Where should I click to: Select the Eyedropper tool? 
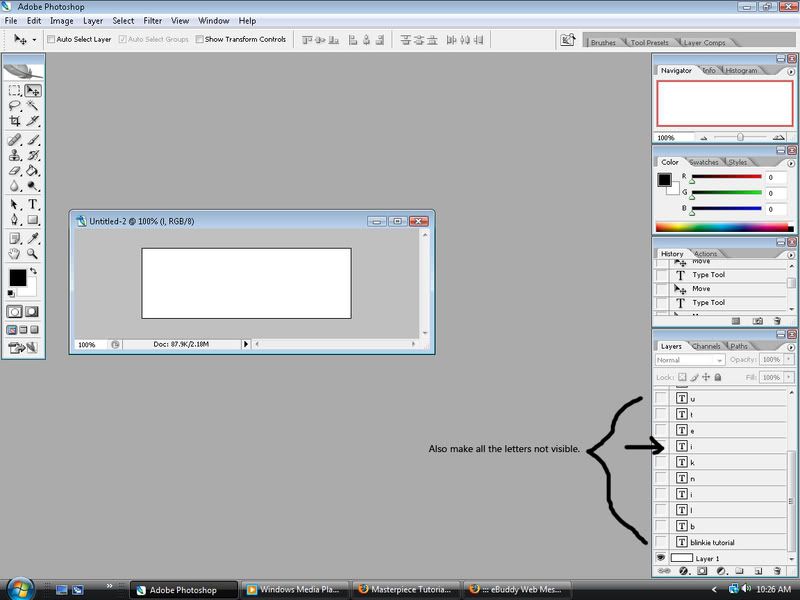pyautogui.click(x=33, y=238)
